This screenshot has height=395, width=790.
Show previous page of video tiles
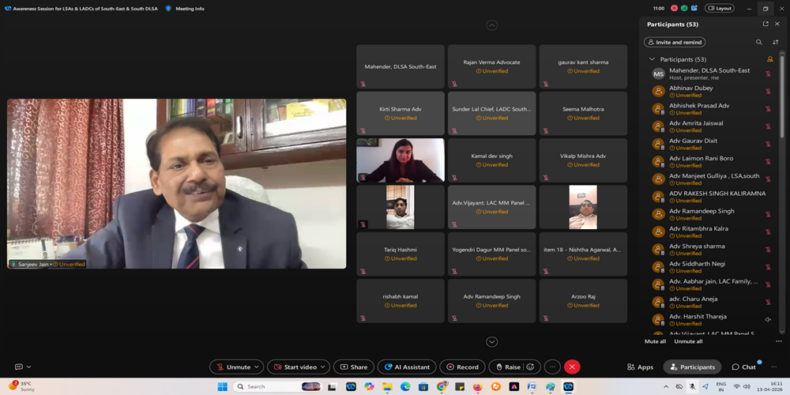[x=492, y=25]
